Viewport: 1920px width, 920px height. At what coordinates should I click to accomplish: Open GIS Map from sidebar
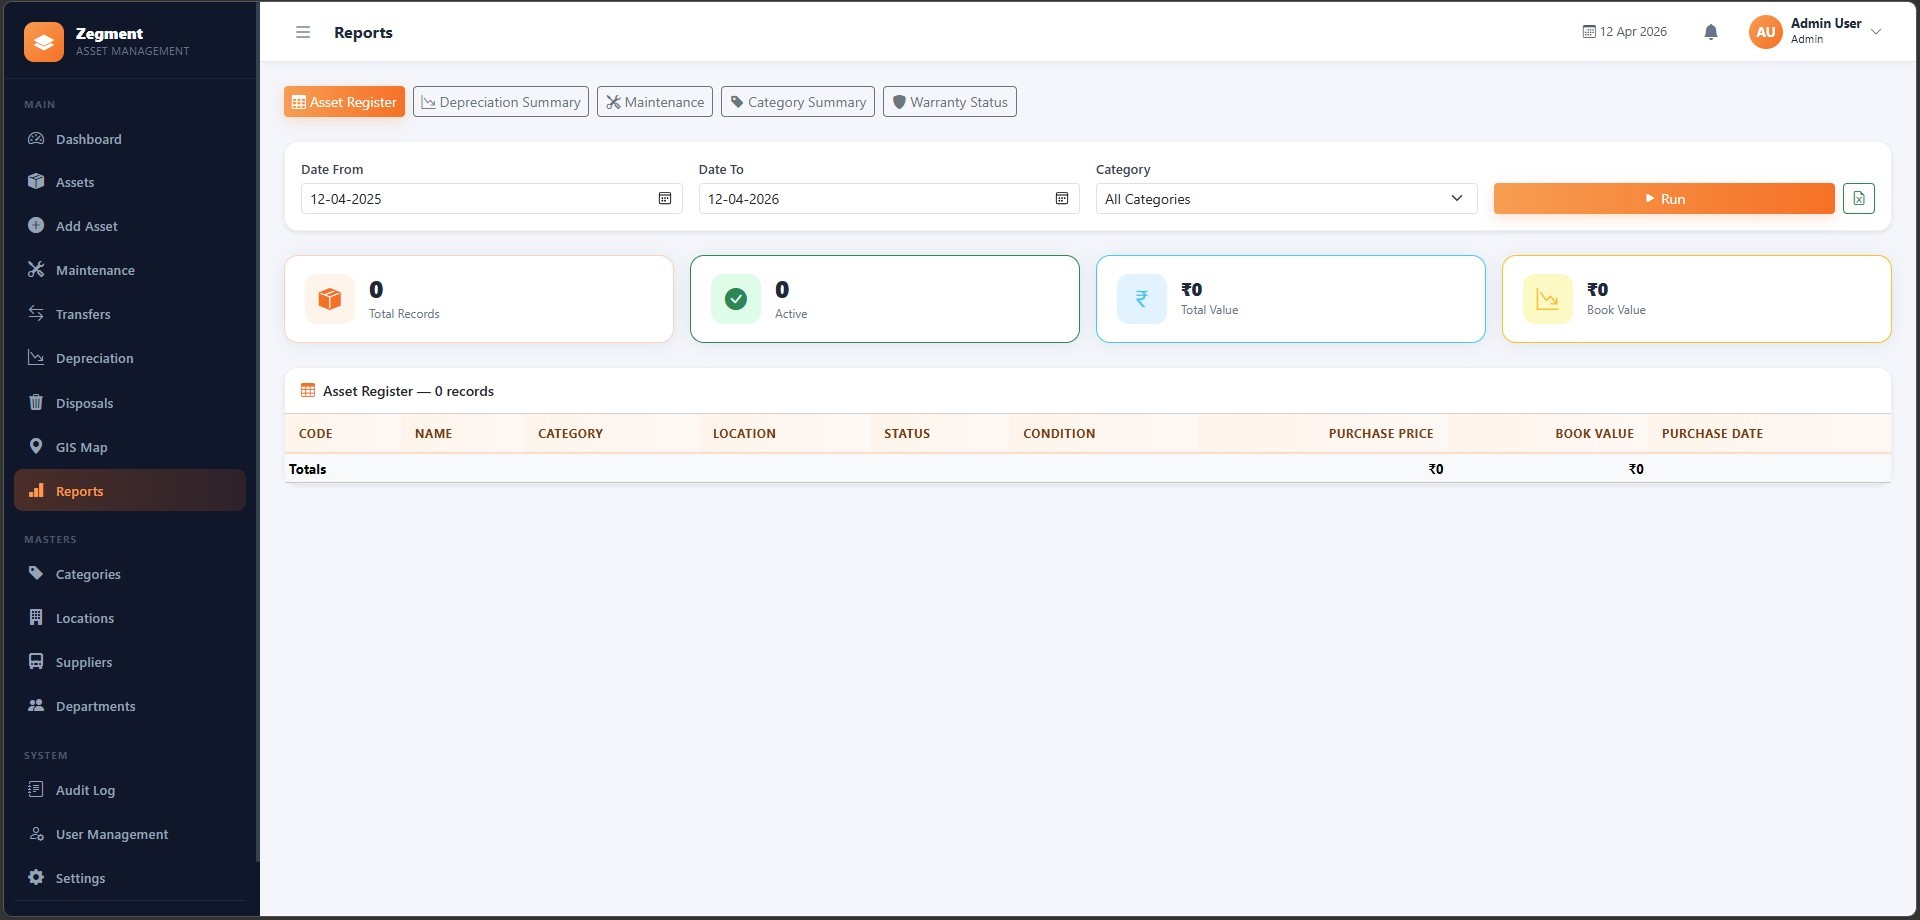[x=81, y=447]
